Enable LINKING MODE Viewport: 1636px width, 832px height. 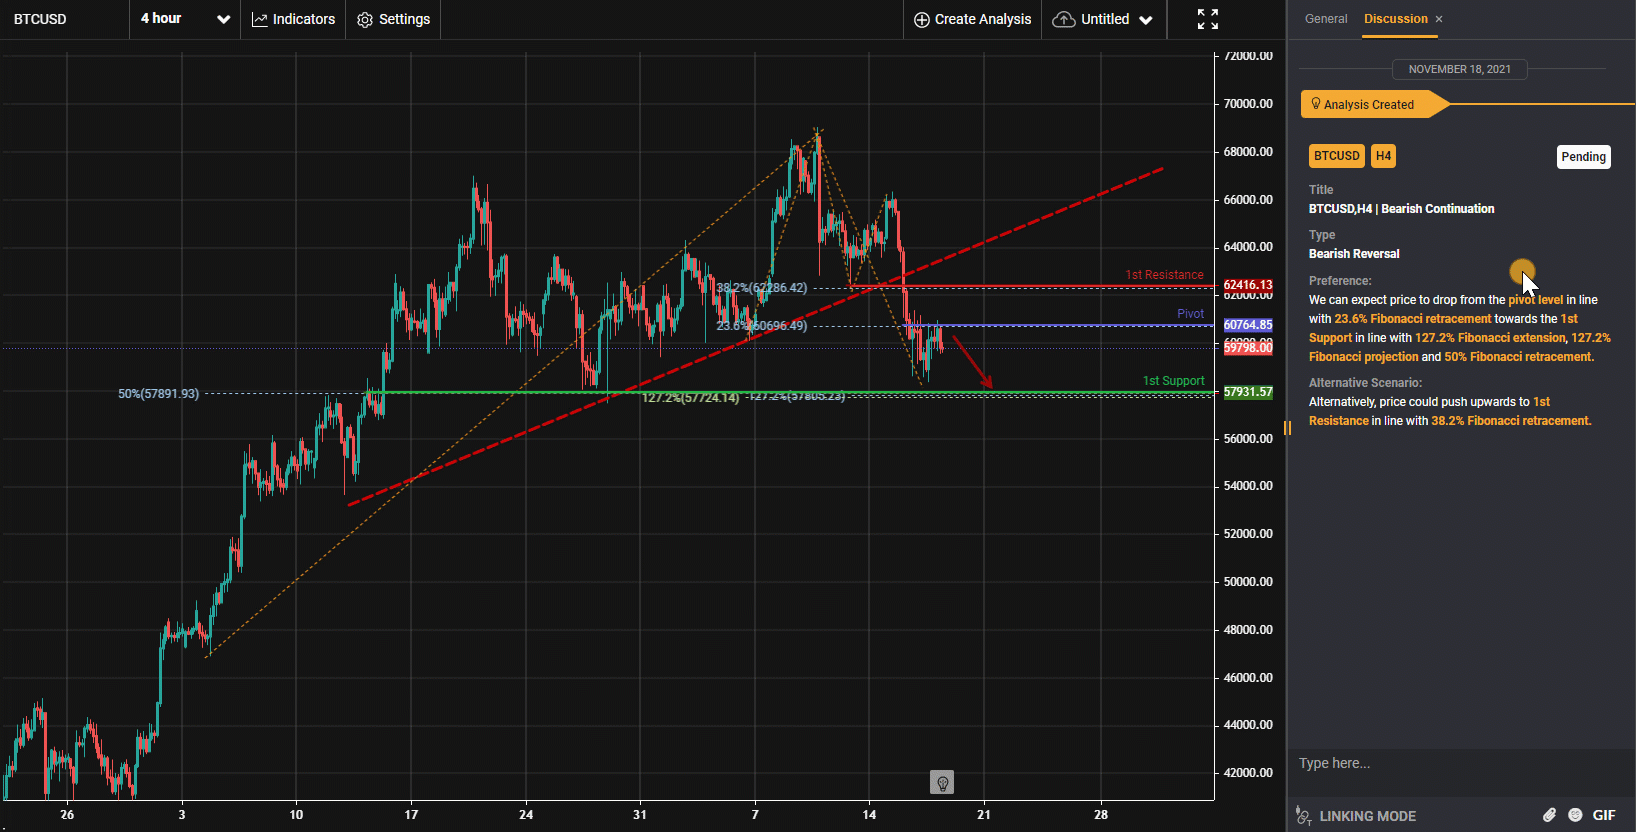coord(1356,816)
